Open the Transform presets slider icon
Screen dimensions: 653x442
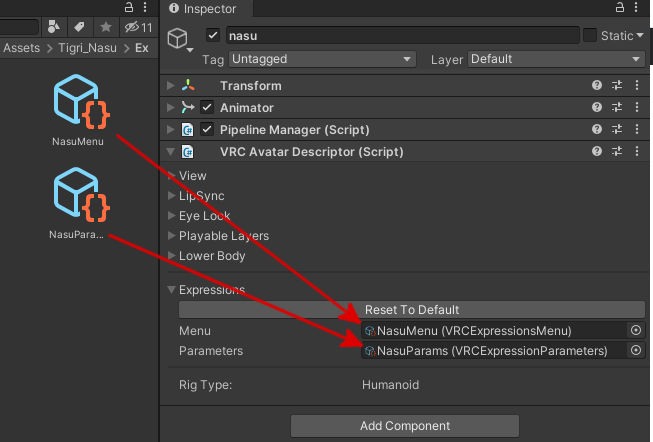(x=617, y=85)
